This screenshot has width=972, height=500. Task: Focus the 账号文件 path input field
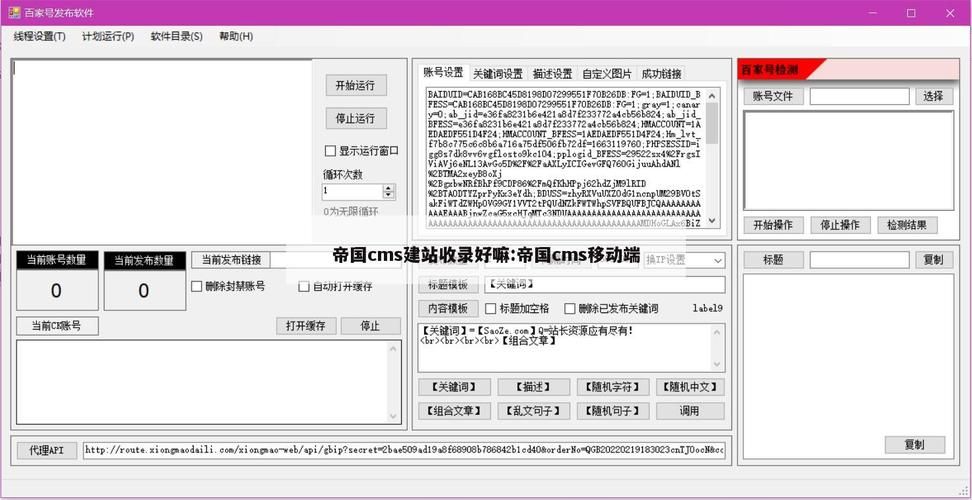859,96
